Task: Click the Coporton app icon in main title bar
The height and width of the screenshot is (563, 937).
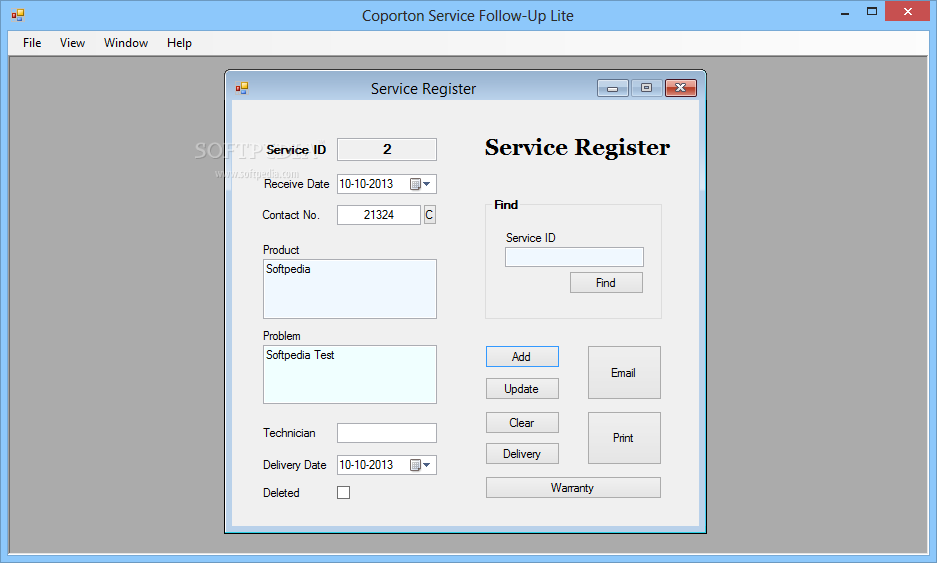Action: click(x=18, y=15)
